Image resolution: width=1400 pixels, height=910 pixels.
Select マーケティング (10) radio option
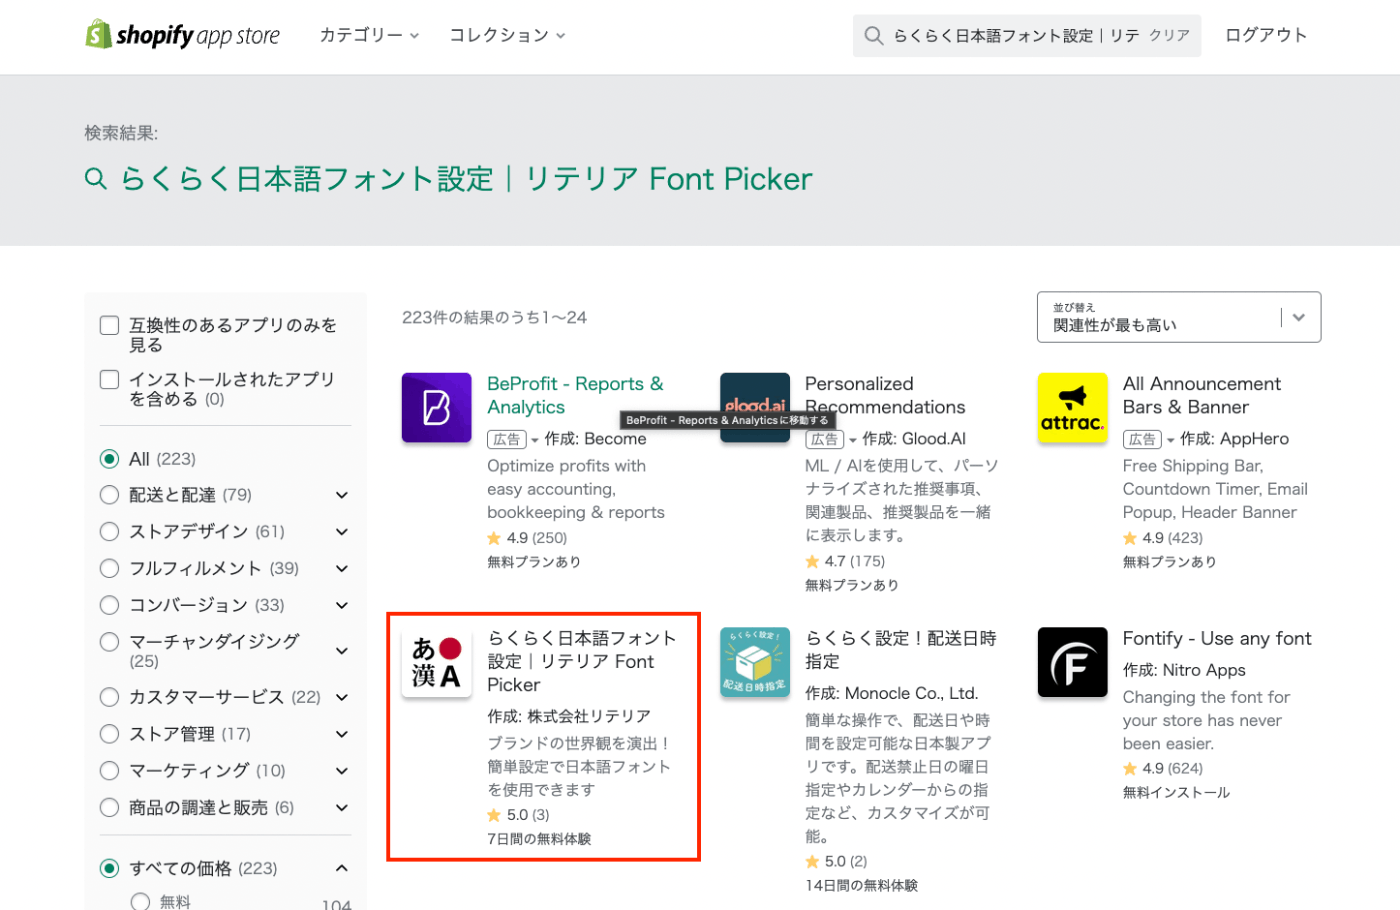tap(110, 771)
